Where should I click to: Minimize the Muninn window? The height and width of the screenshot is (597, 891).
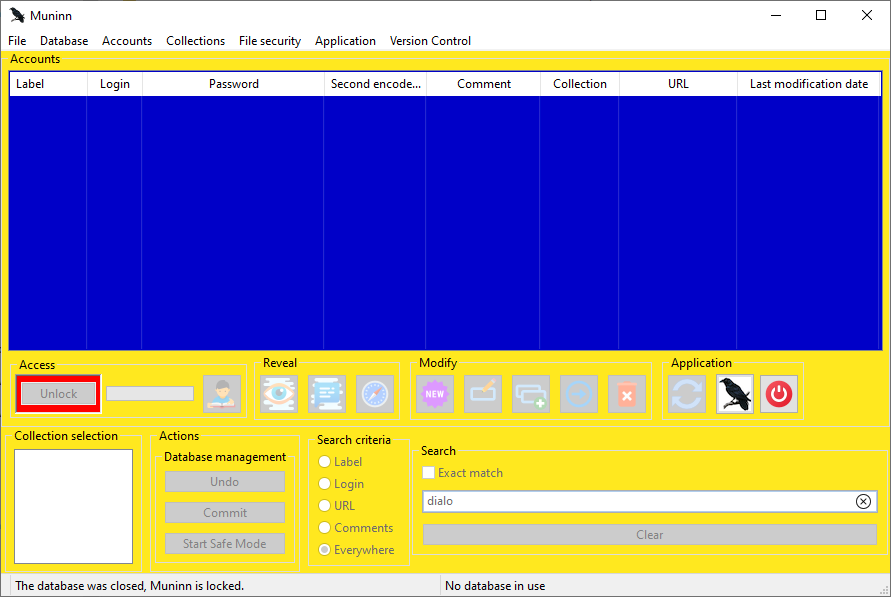(776, 15)
